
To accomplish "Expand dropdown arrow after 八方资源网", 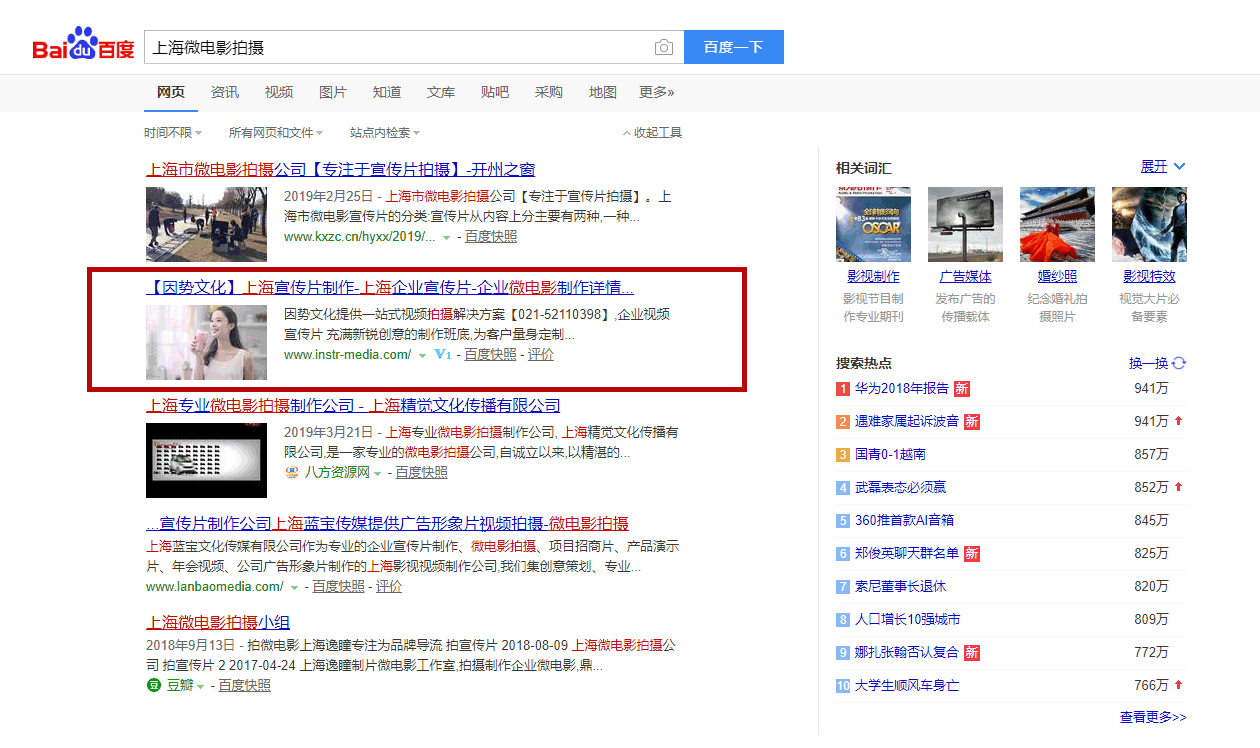I will pos(377,473).
